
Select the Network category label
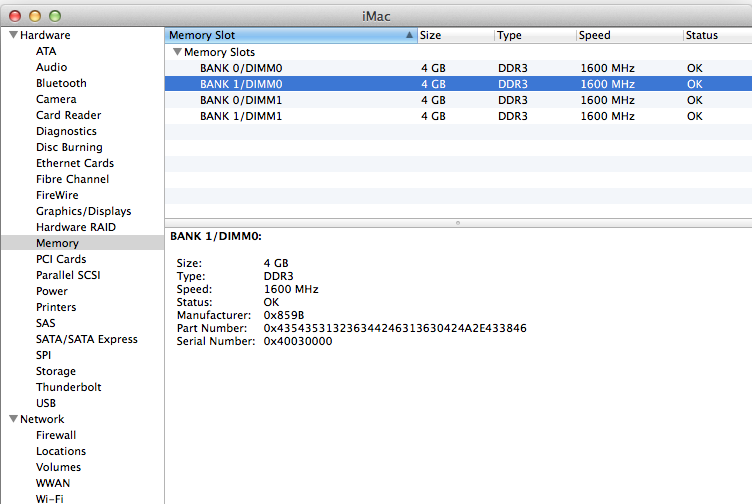pos(42,419)
